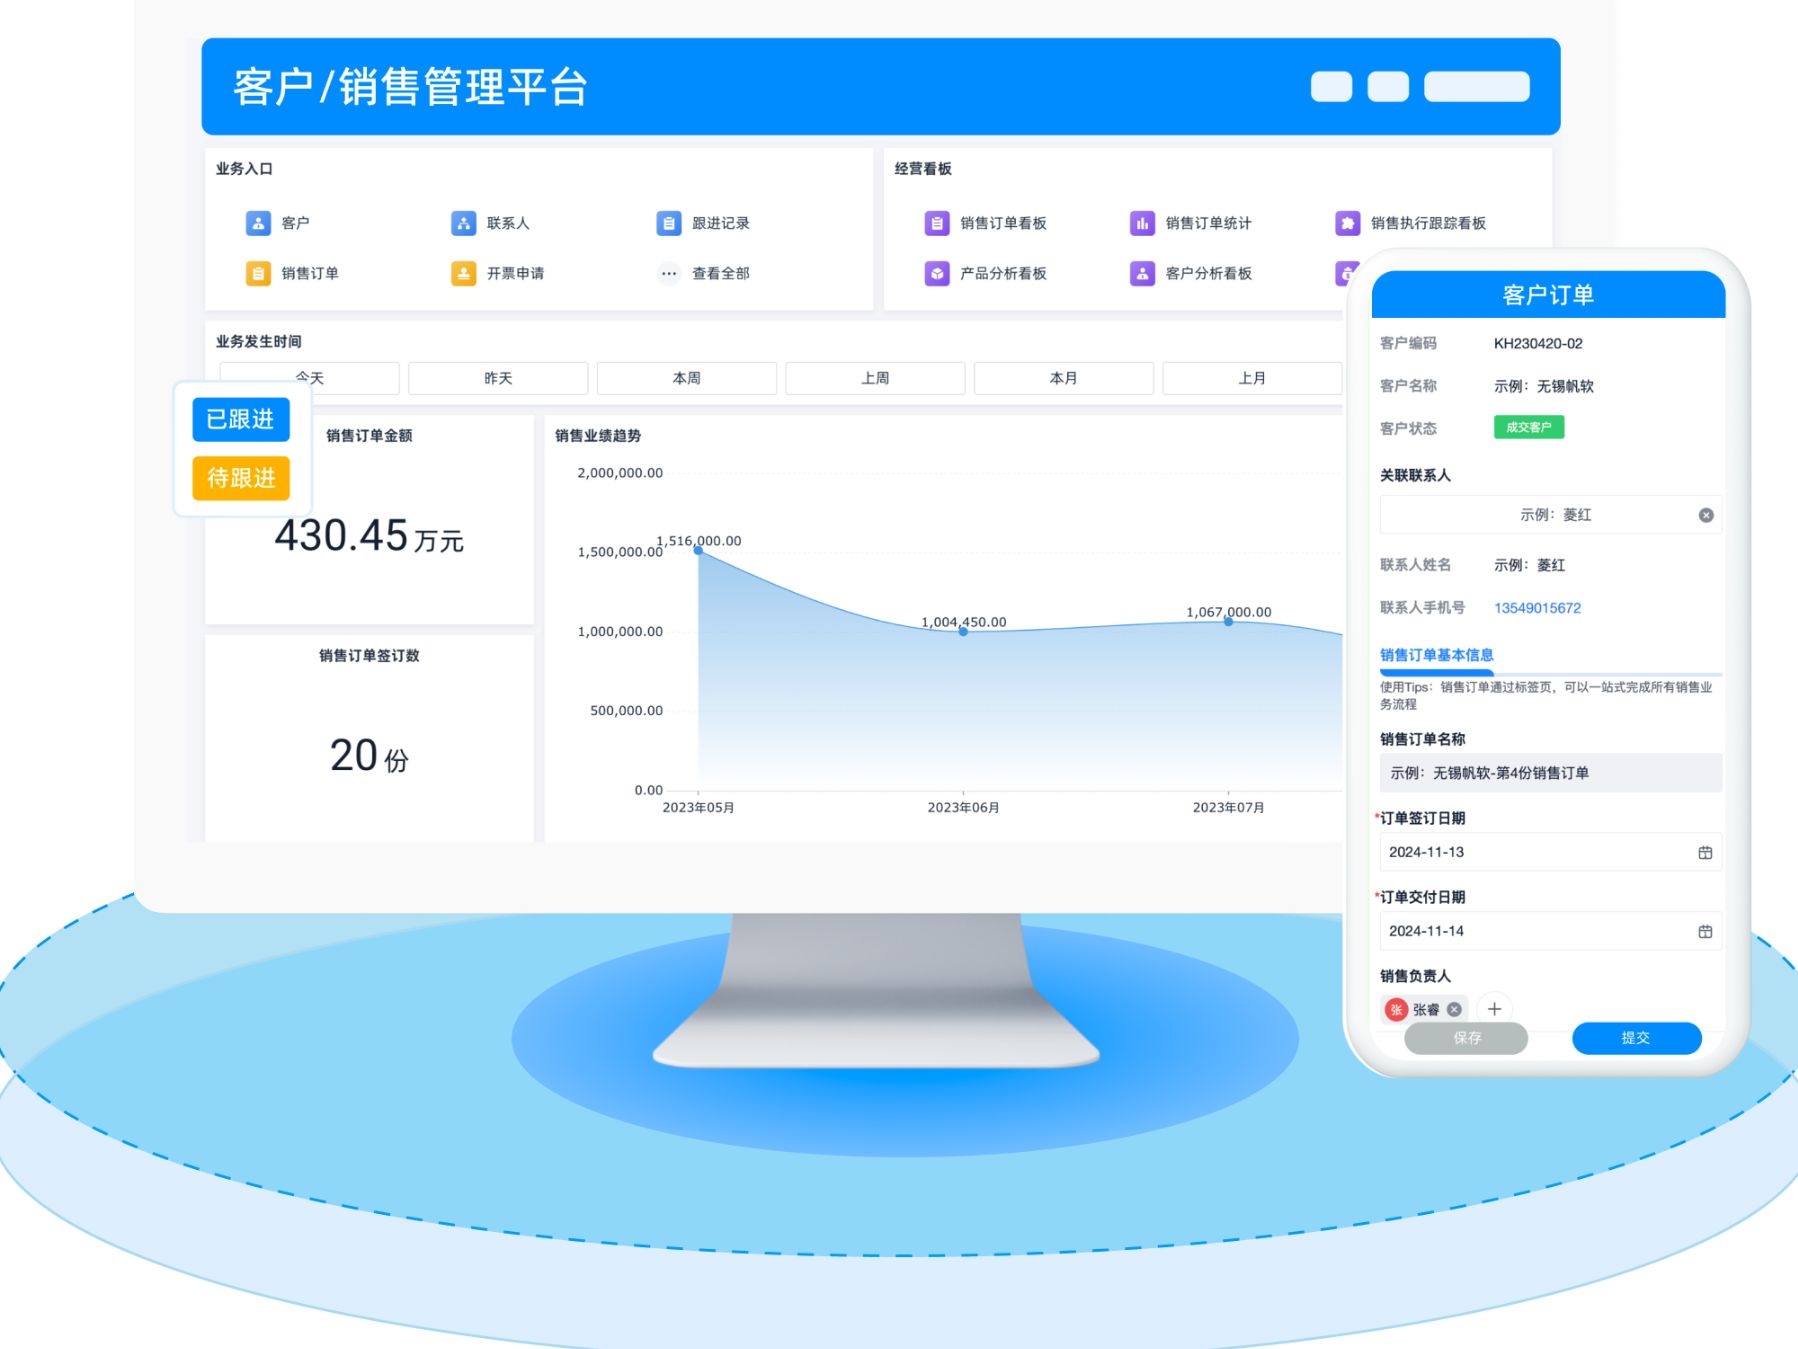Open the 销售订单 entry icon
The height and width of the screenshot is (1349, 1798).
click(258, 273)
